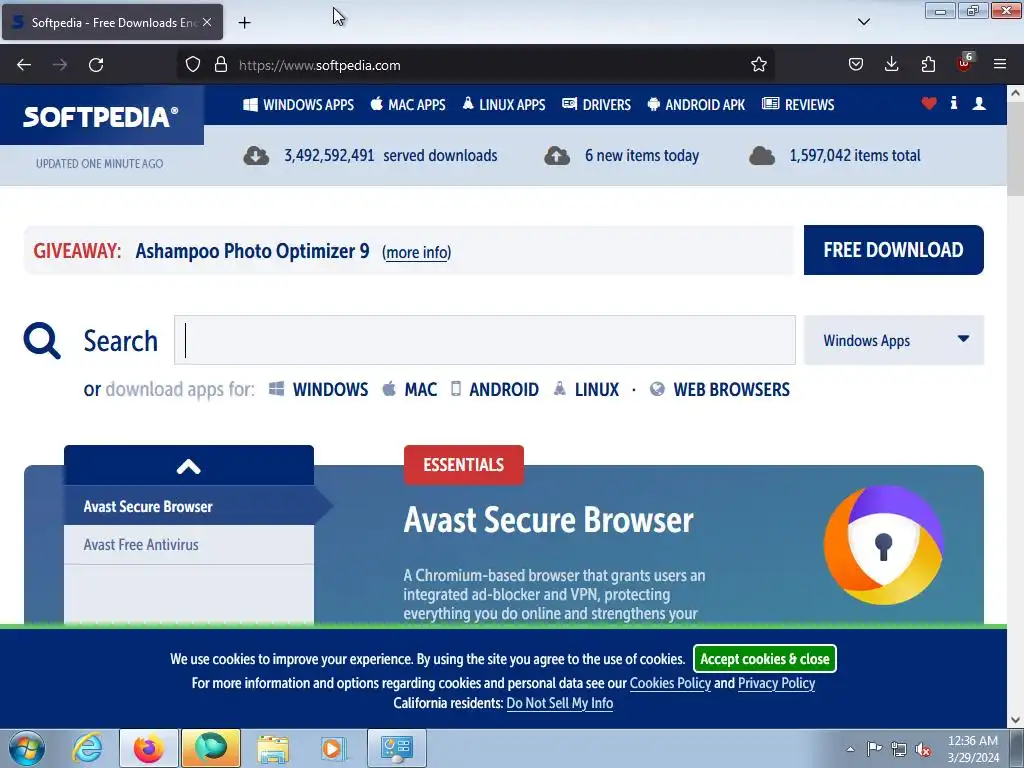The width and height of the screenshot is (1024, 768).
Task: Click the Firefox taskbar icon
Action: point(149,748)
